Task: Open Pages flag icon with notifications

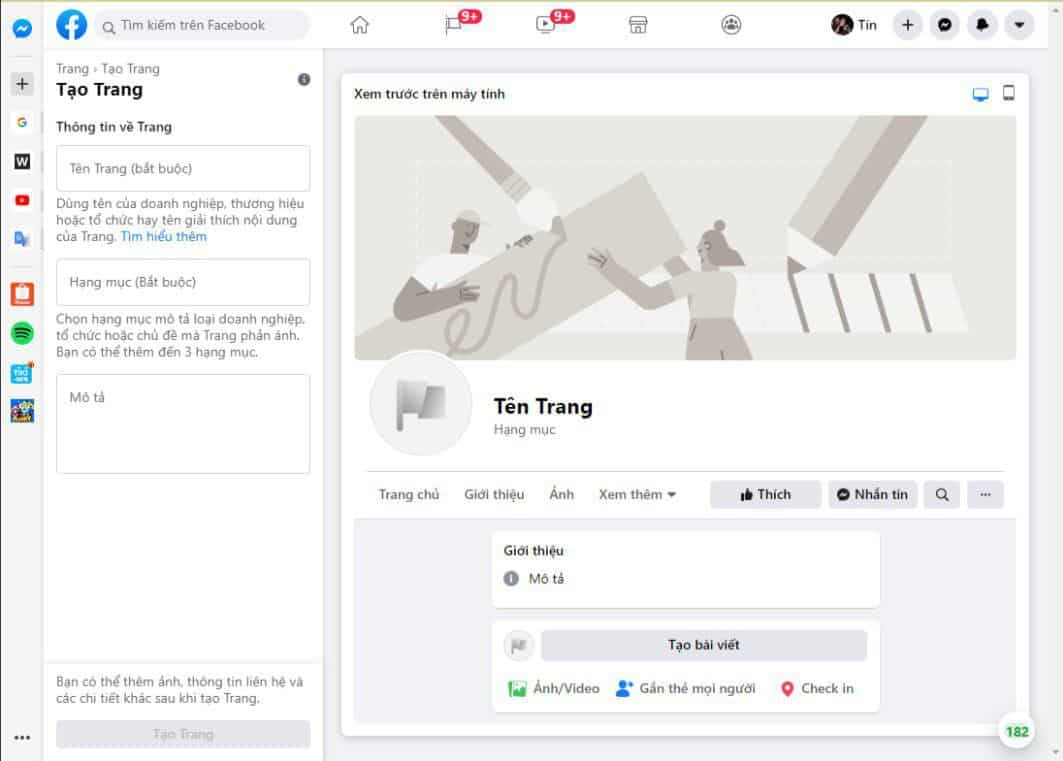Action: coord(455,25)
